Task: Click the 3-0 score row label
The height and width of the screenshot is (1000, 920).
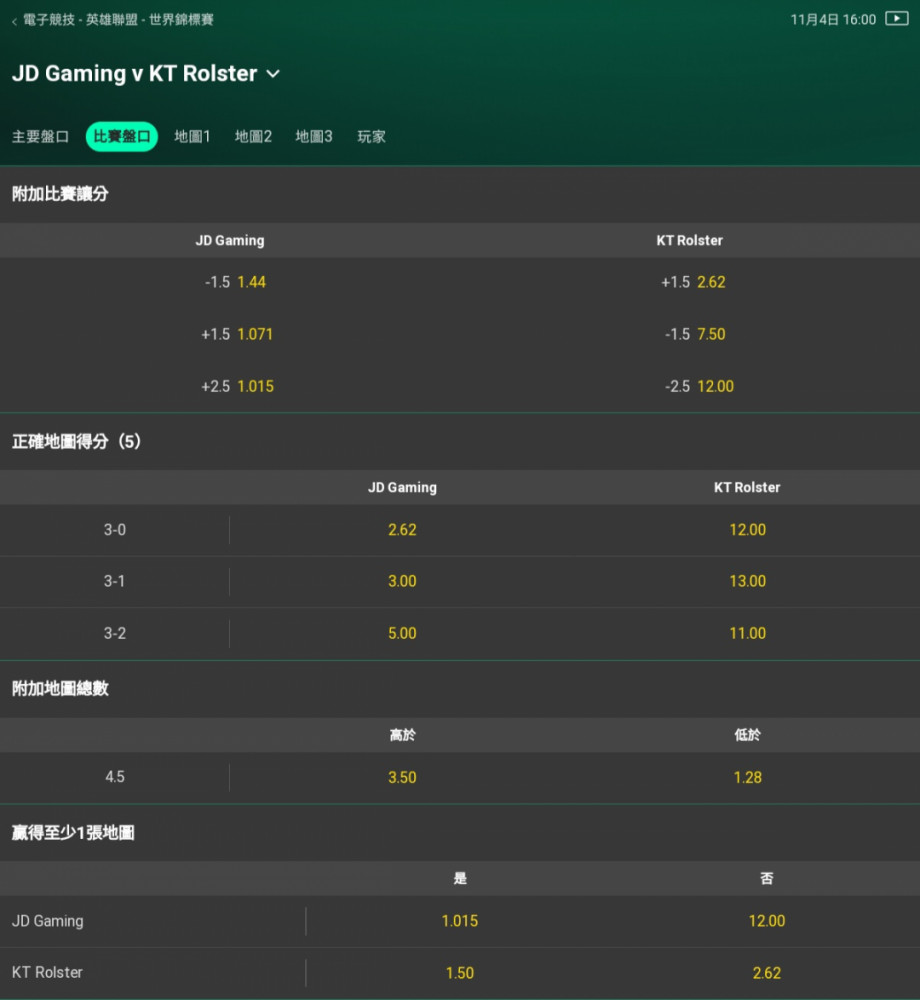Action: point(115,530)
